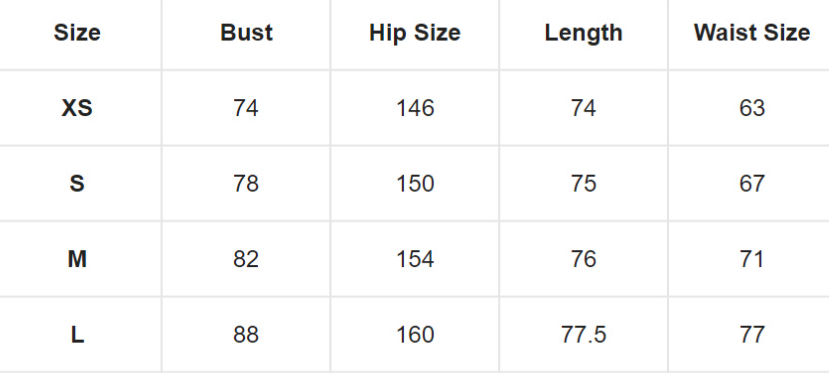This screenshot has height=373, width=829.
Task: Click the L size row label
Action: tap(77, 335)
